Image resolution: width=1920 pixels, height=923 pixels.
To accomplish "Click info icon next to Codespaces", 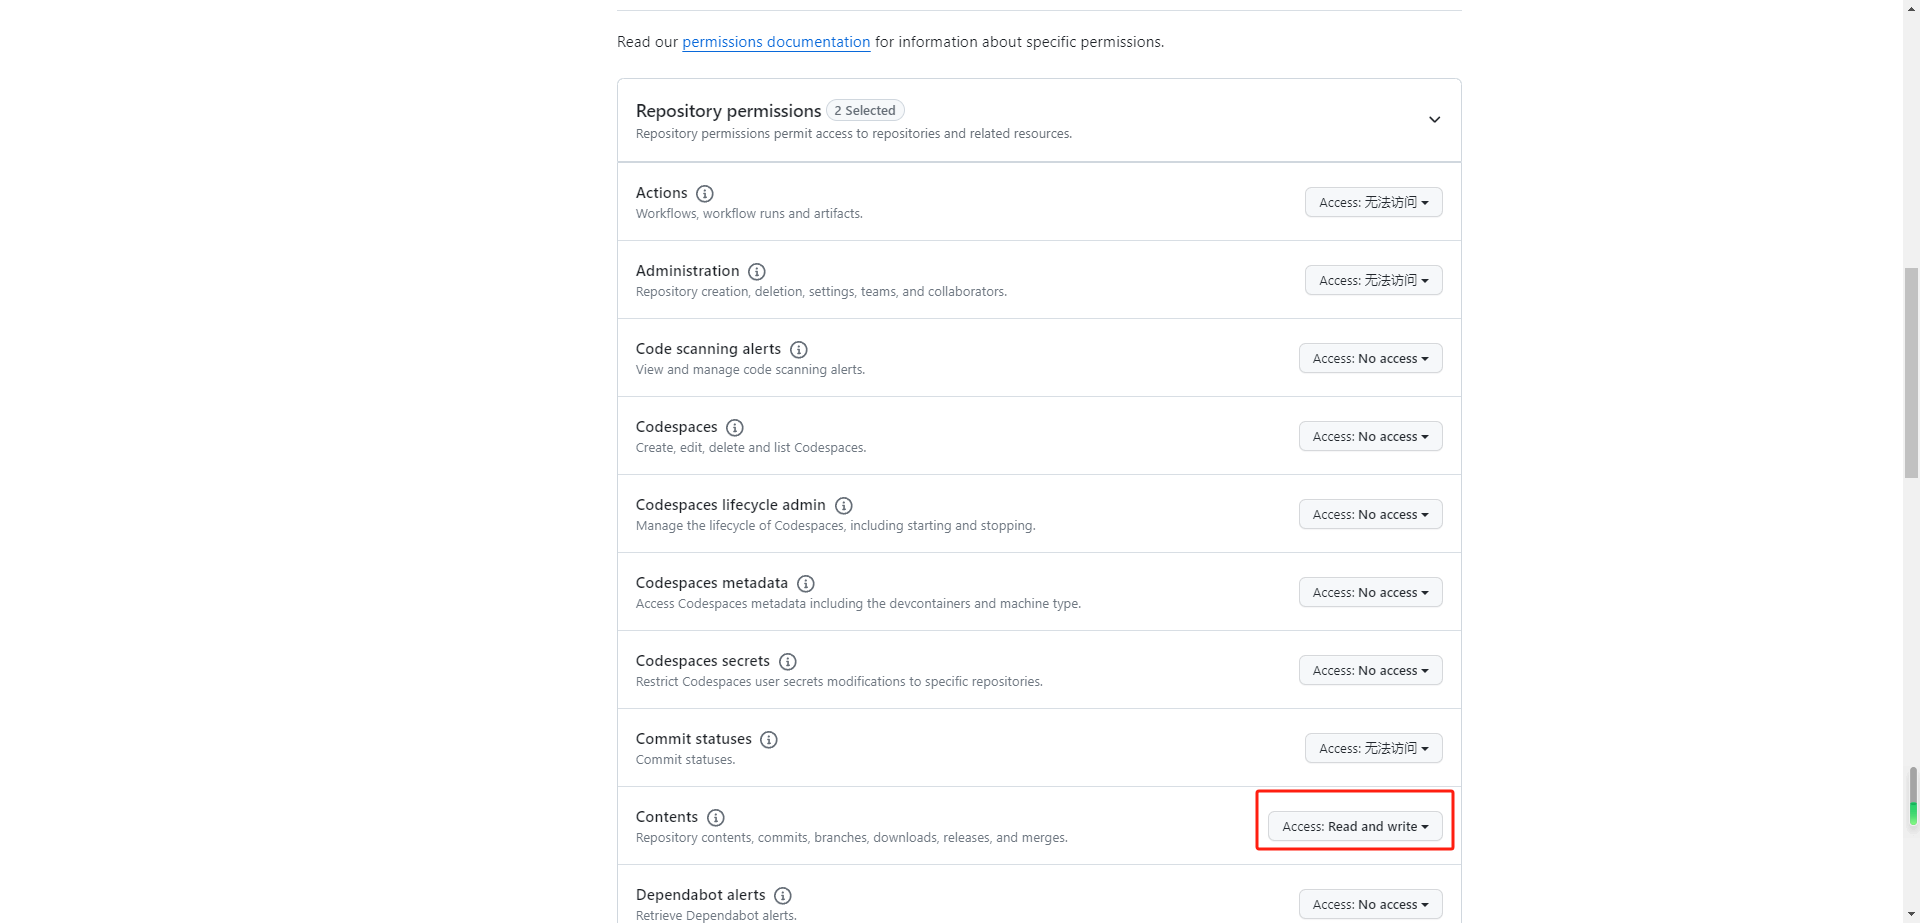I will coord(735,427).
